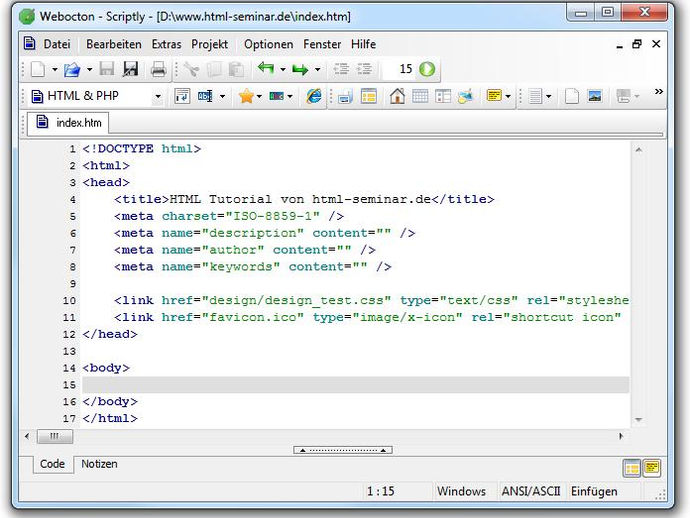This screenshot has width=690, height=518.
Task: Click the color palette icon
Action: [x=276, y=96]
